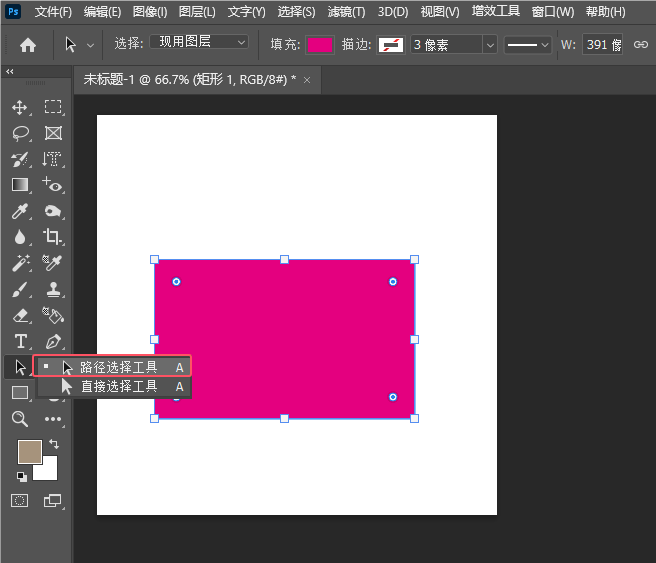Select the Sponge tool
Image resolution: width=656 pixels, height=563 pixels.
53,211
